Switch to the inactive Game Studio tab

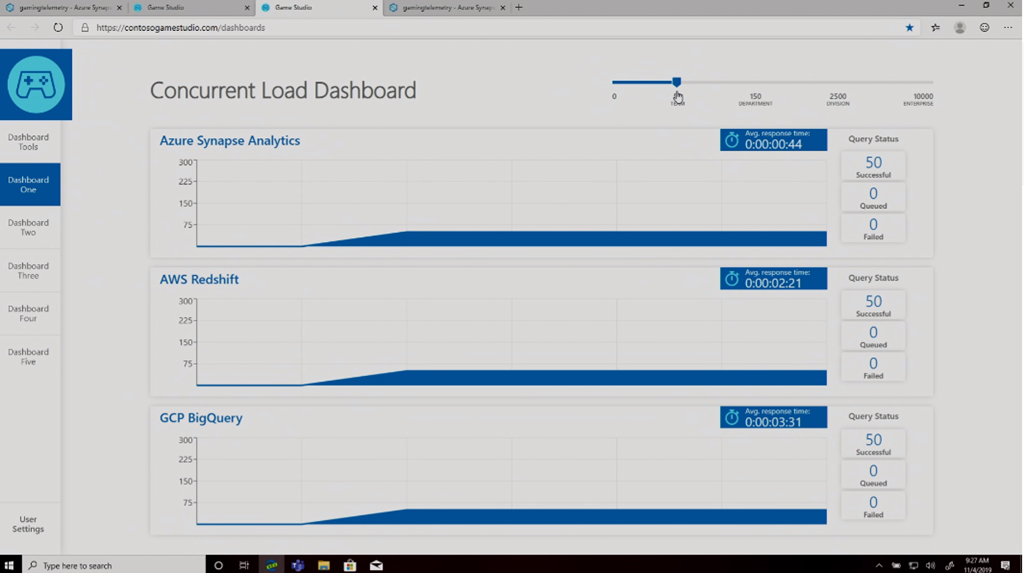click(x=191, y=7)
